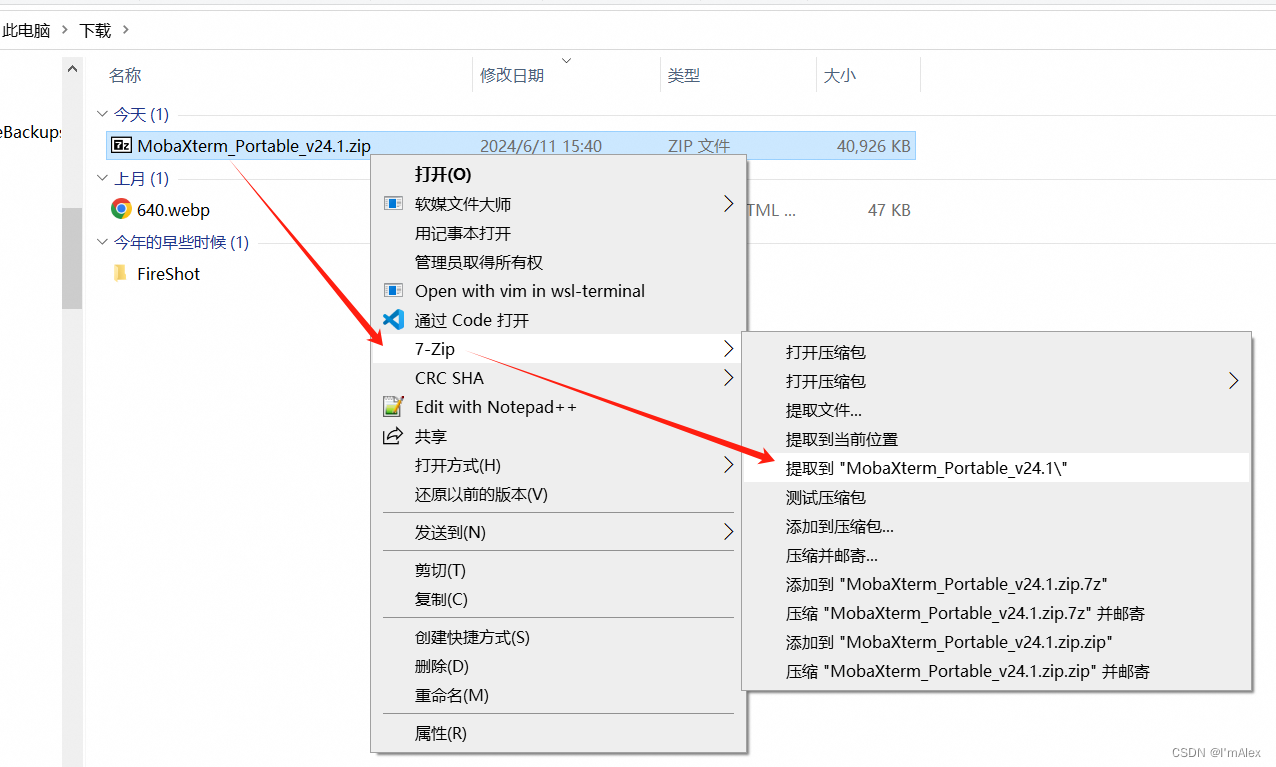
Task: Select the FireShot folder name
Action: tap(169, 273)
